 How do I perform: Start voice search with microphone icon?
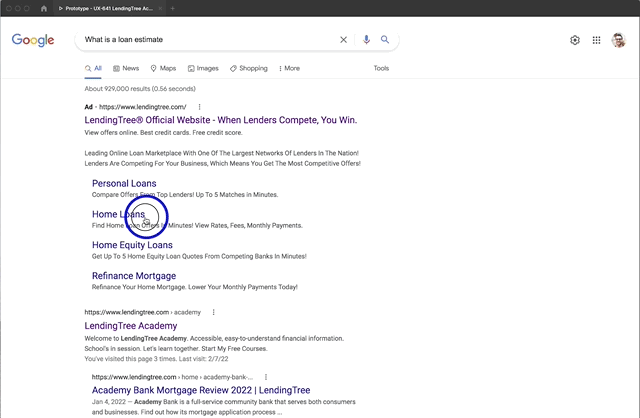pos(366,40)
